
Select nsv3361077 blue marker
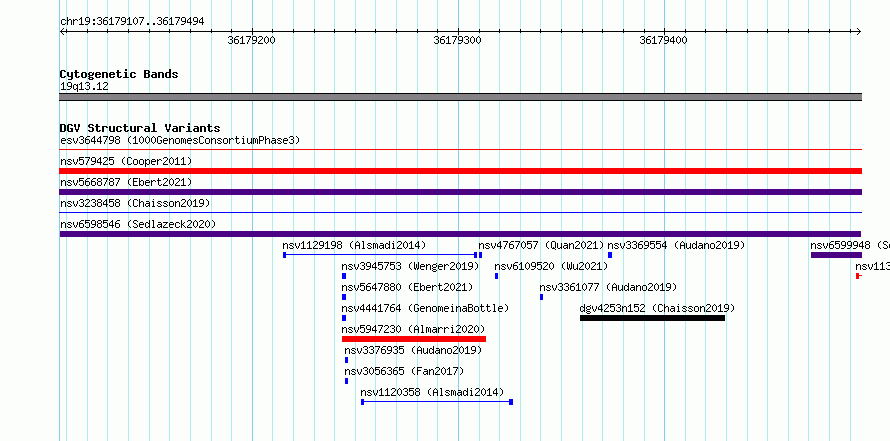[x=541, y=297]
